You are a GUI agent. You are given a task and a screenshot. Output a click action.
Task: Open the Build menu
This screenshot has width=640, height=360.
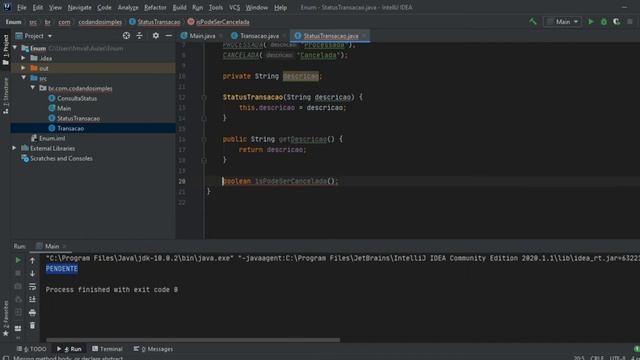[x=179, y=7]
